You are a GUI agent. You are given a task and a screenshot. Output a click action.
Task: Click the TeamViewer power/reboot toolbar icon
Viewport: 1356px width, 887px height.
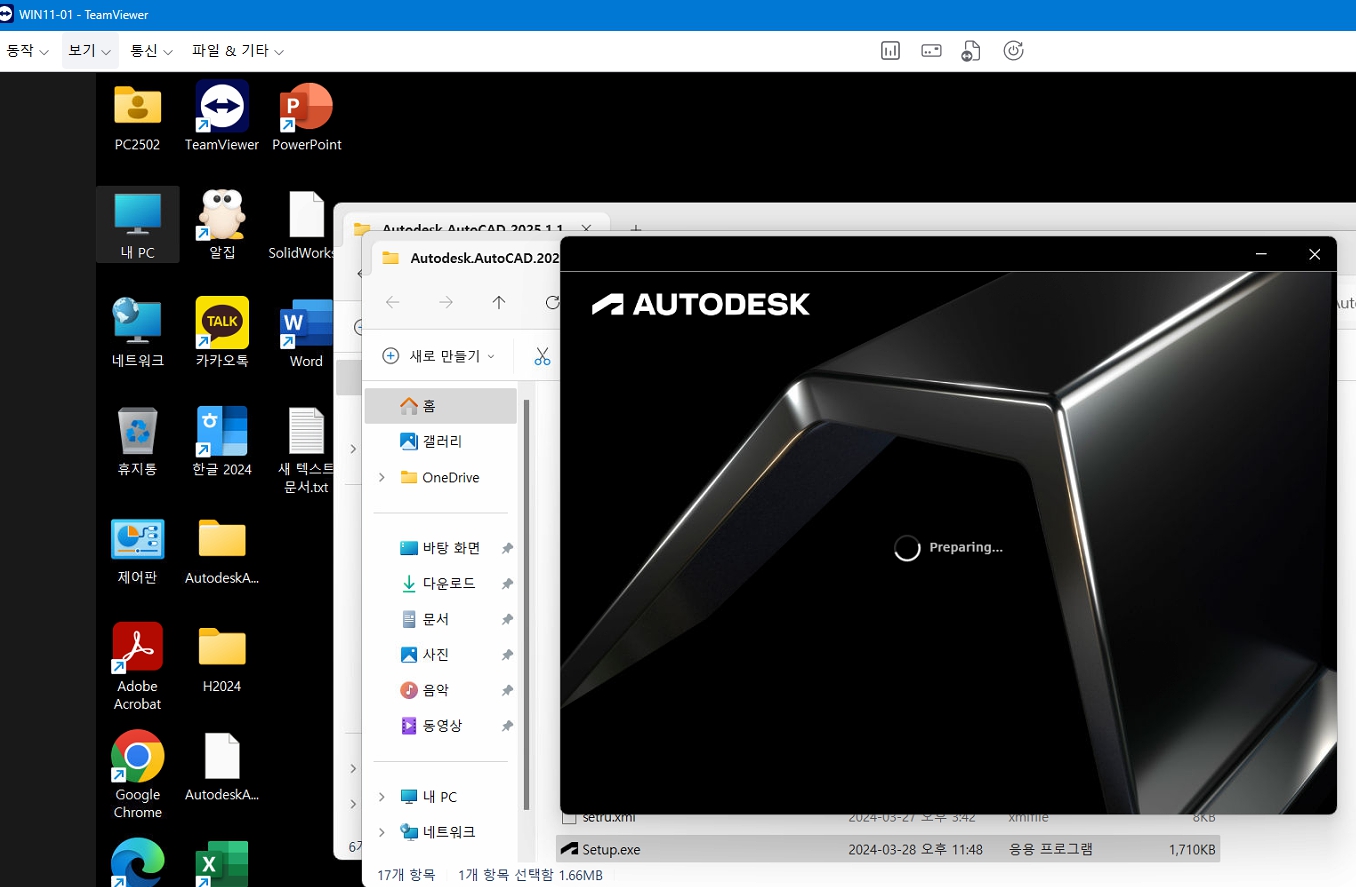click(1013, 51)
